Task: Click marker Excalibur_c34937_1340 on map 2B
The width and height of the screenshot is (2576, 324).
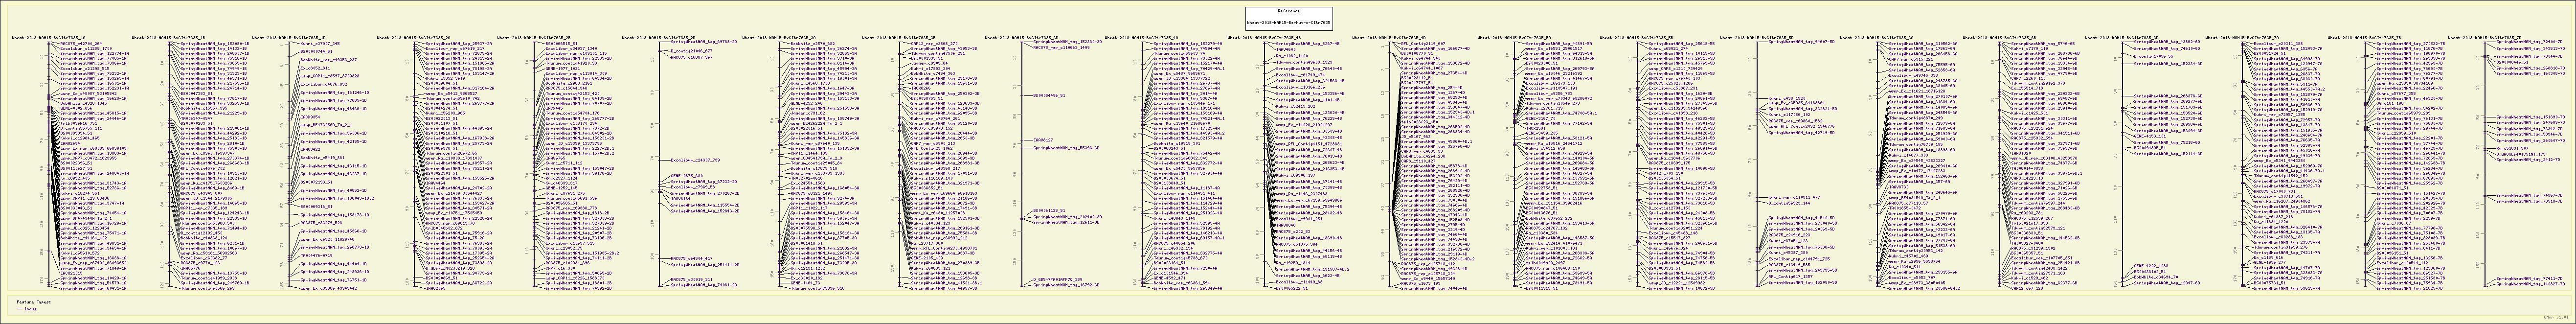Action: point(570,48)
